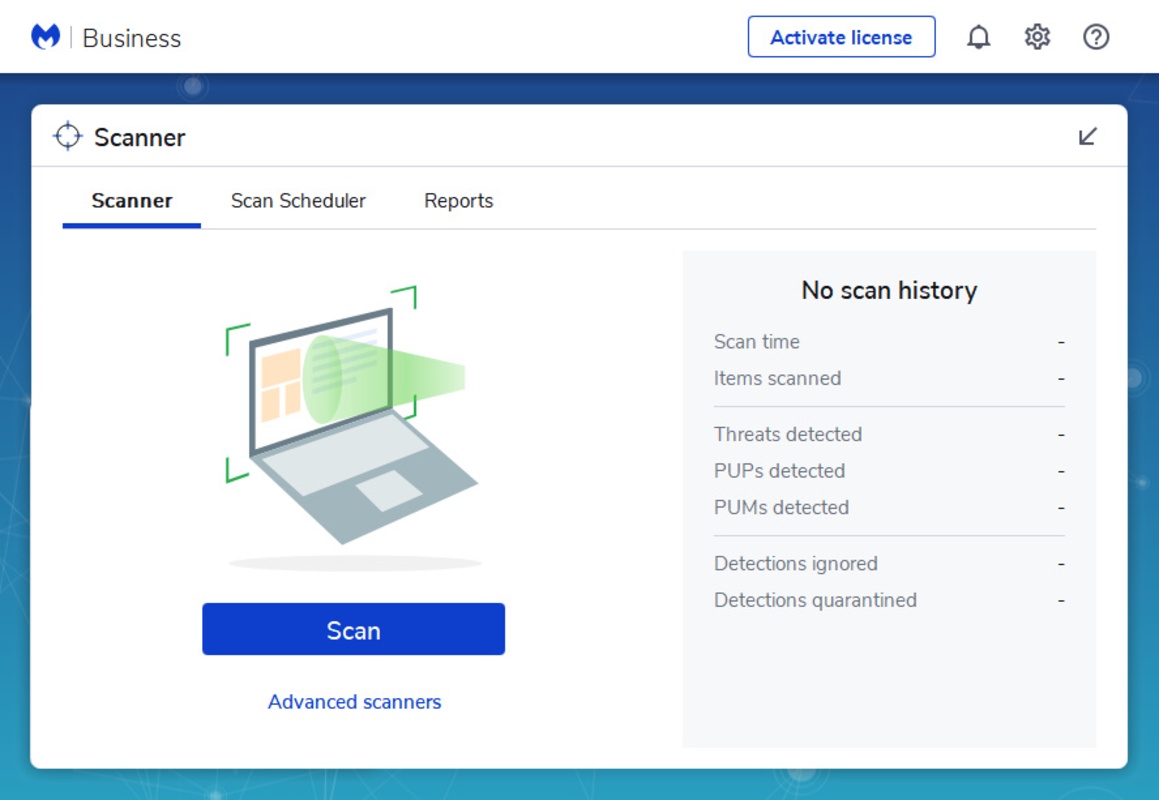
Task: Click the PUPs detected entry
Action: point(779,471)
